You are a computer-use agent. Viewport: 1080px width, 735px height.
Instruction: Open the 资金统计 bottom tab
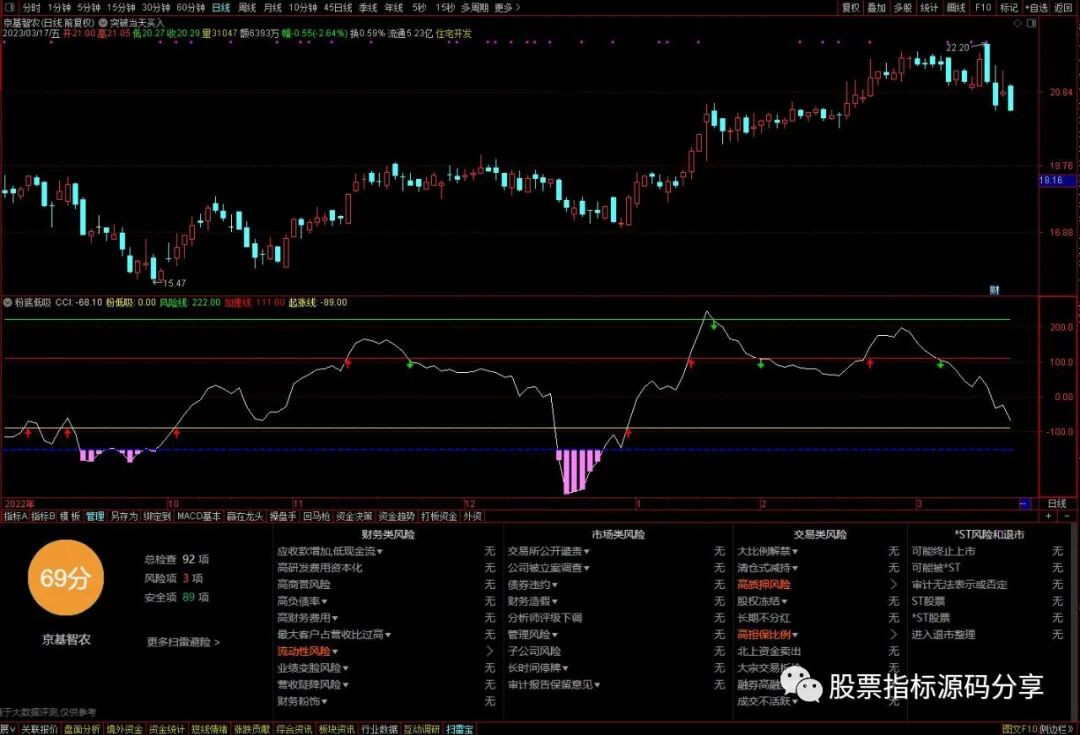coord(167,729)
